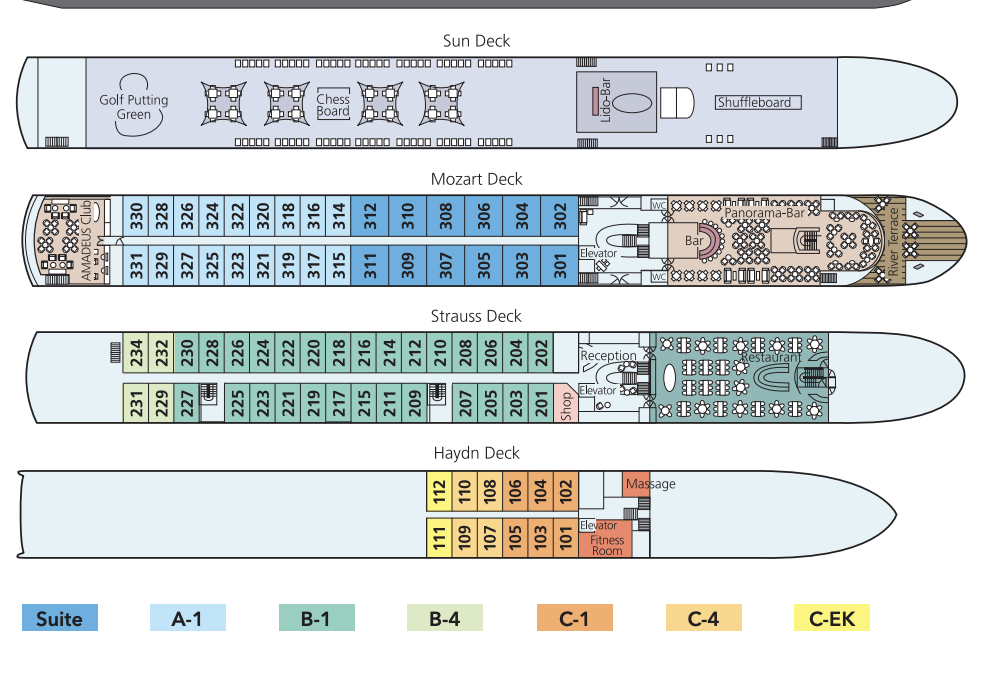
Task: Choose cabin 110 on Haydn Deck
Action: click(x=465, y=491)
